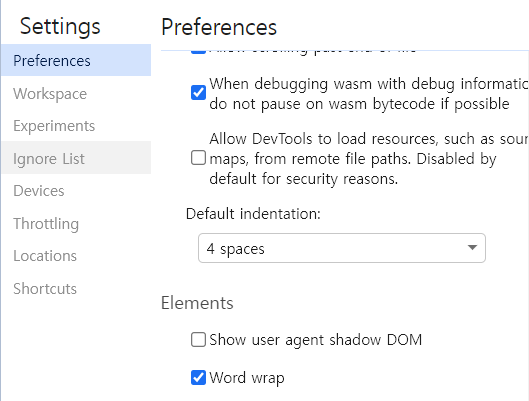The height and width of the screenshot is (401, 529).
Task: Click the large 'Preferences' page heading
Action: pos(219,27)
